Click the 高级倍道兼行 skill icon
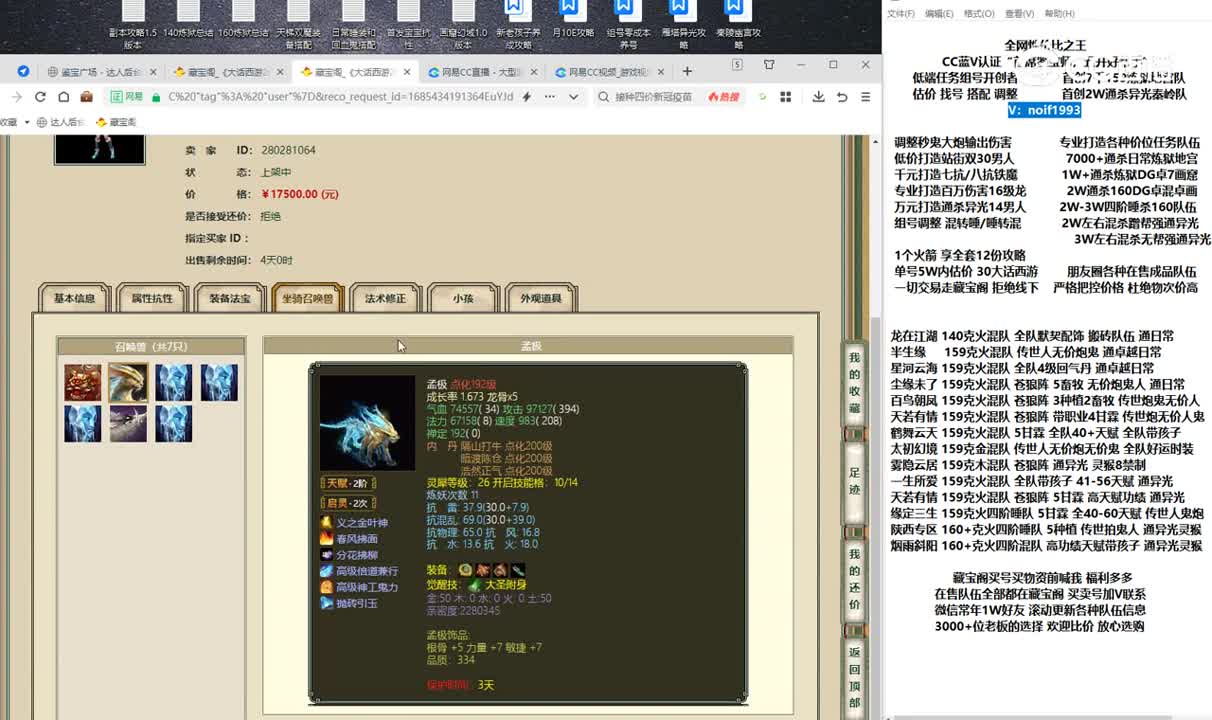This screenshot has height=720, width=1212. 326,571
